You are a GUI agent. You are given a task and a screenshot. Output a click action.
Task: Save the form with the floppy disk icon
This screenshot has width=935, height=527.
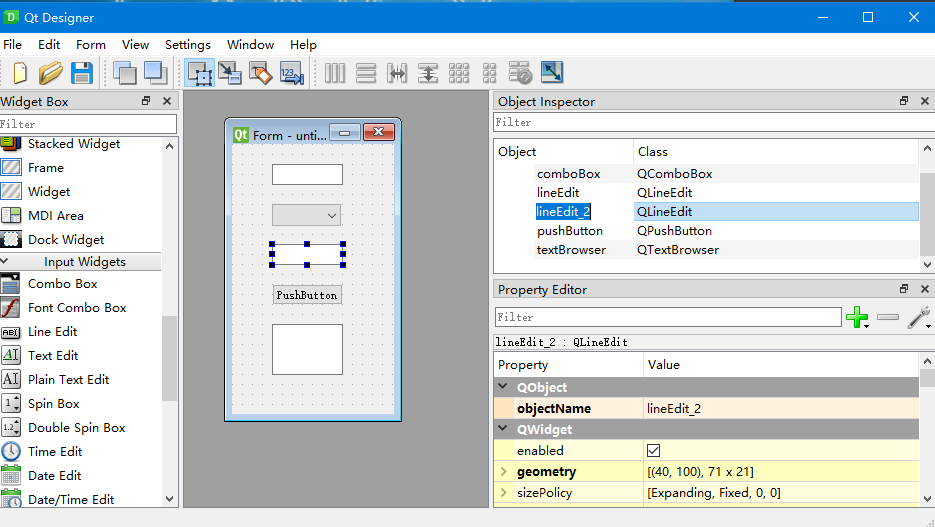82,73
